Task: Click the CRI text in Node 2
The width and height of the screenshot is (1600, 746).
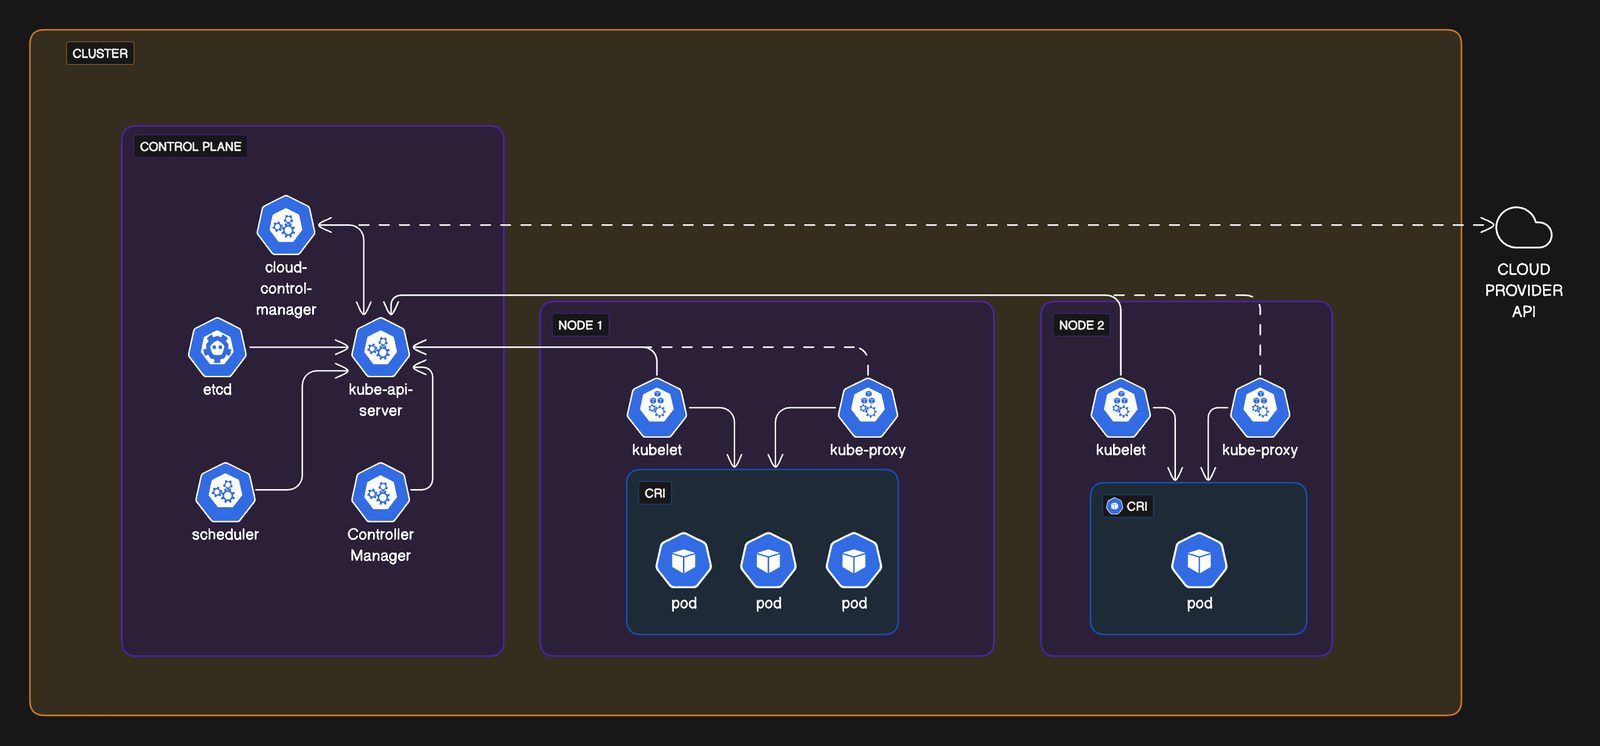Action: pos(1137,506)
